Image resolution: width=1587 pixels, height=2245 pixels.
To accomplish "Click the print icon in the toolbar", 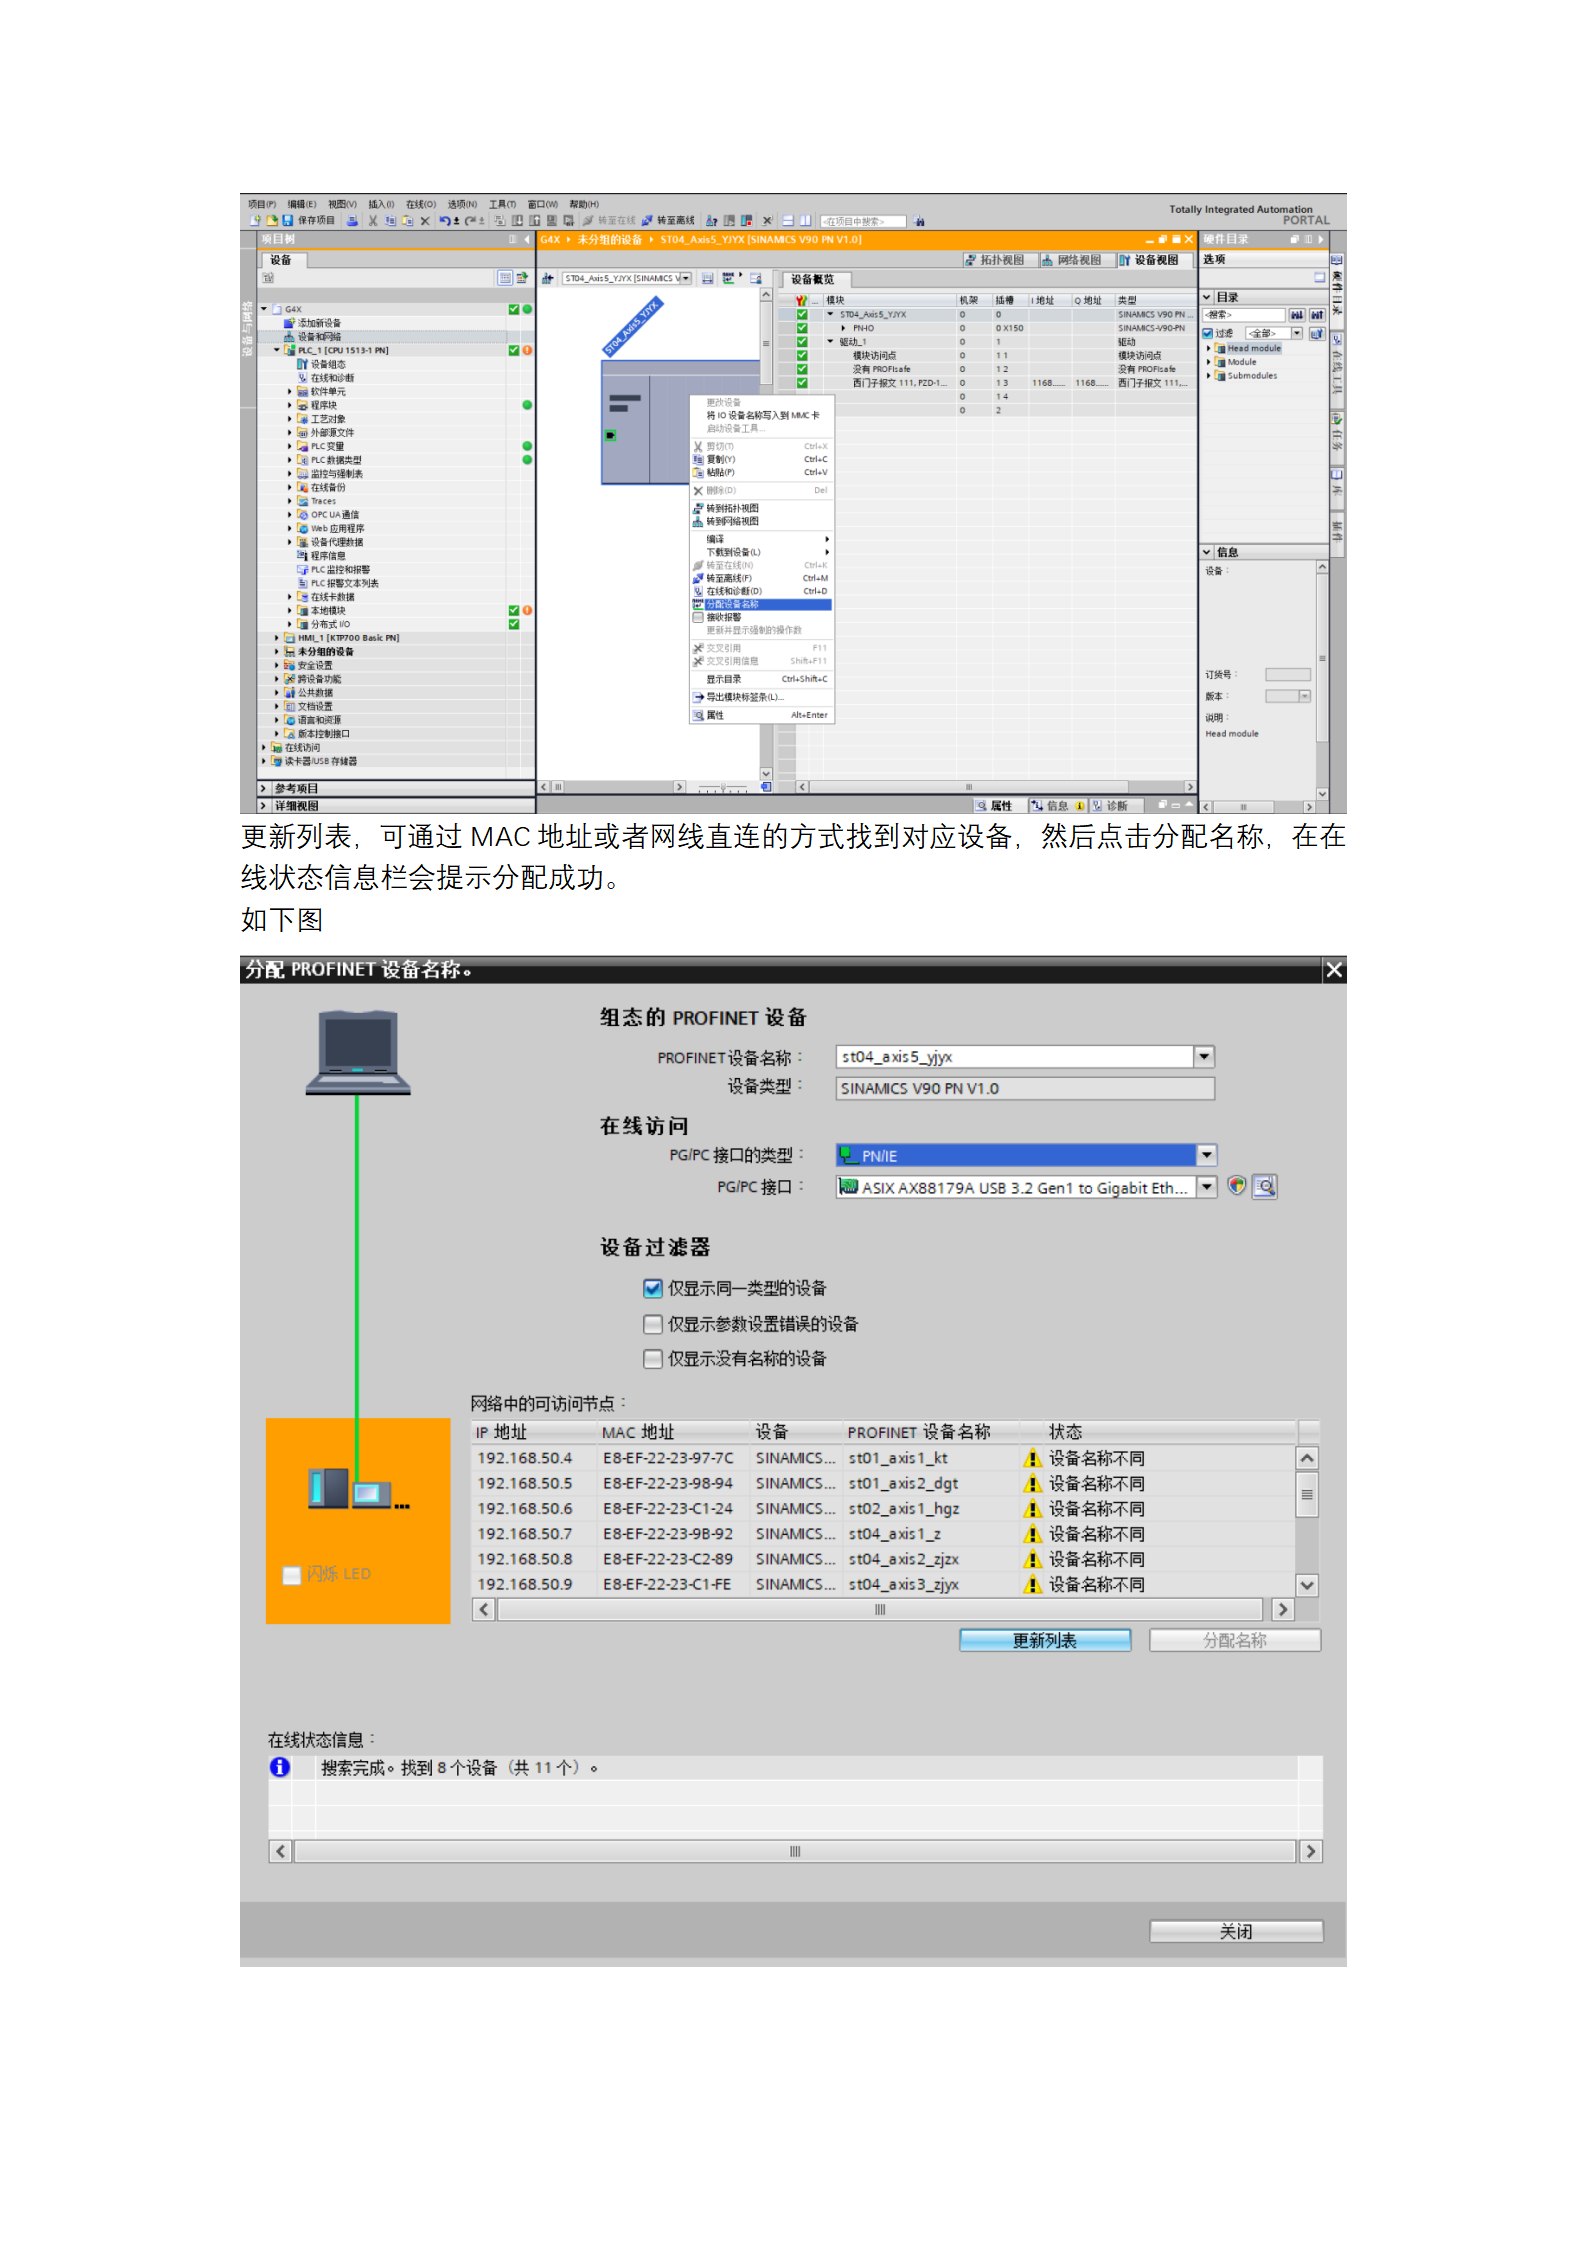I will pos(352,221).
